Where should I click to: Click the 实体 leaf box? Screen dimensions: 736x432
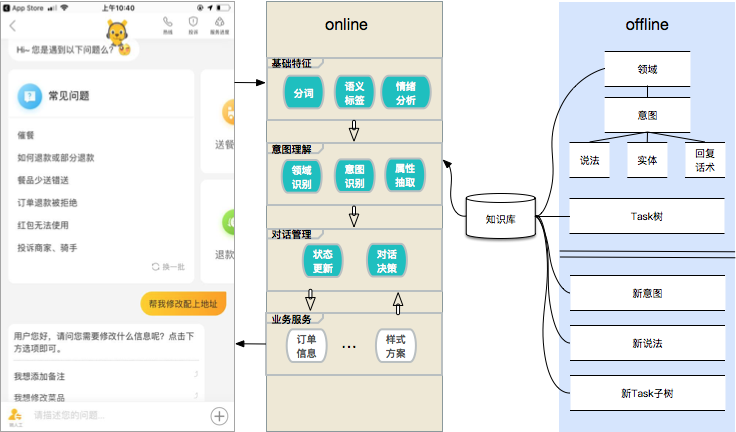pyautogui.click(x=647, y=160)
